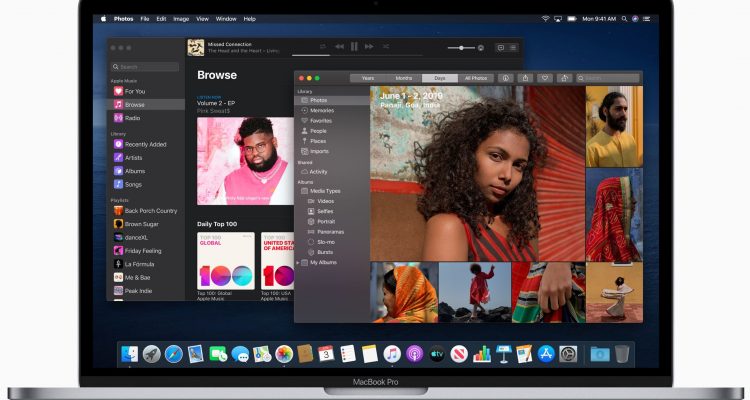Image resolution: width=750 pixels, height=400 pixels.
Task: Click the Info button in Photos toolbar
Action: coord(506,78)
